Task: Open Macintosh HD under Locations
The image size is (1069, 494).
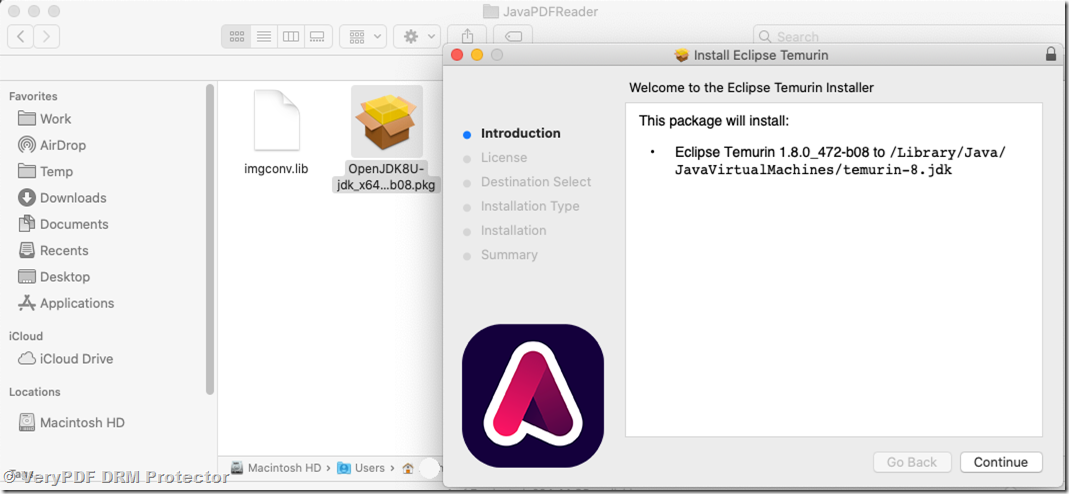Action: (72, 422)
